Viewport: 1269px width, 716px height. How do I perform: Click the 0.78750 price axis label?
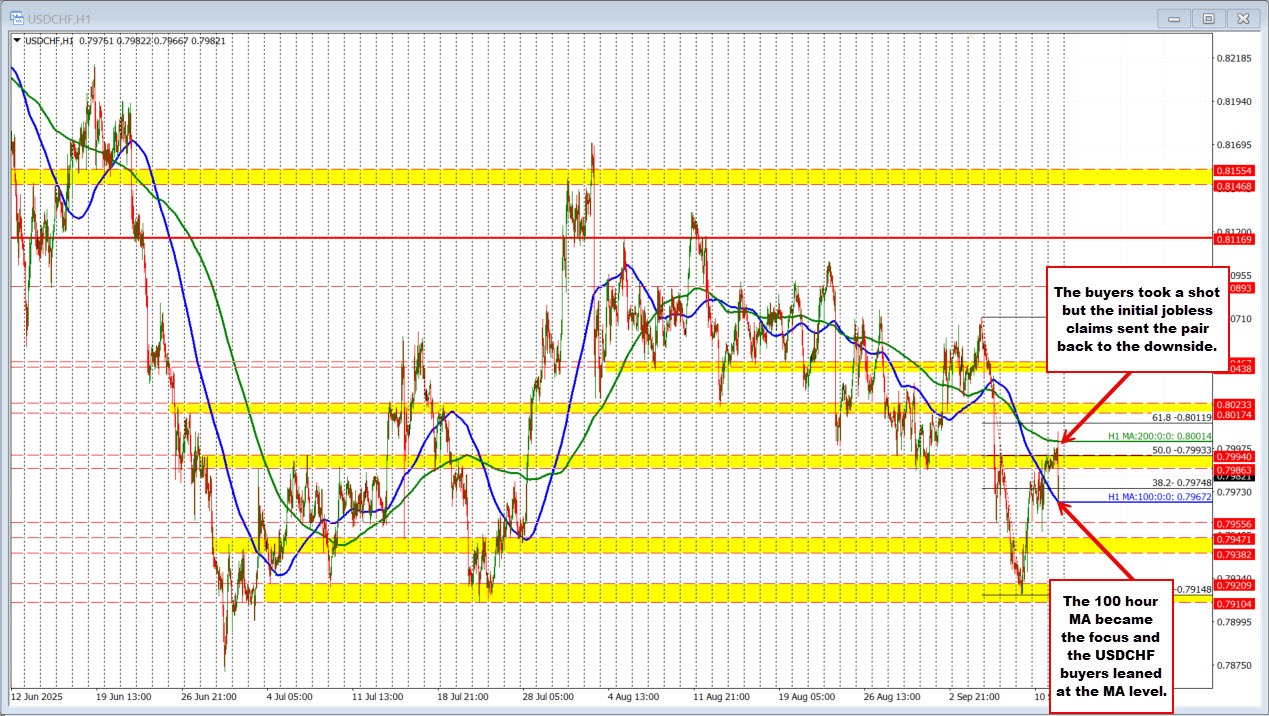point(1233,665)
